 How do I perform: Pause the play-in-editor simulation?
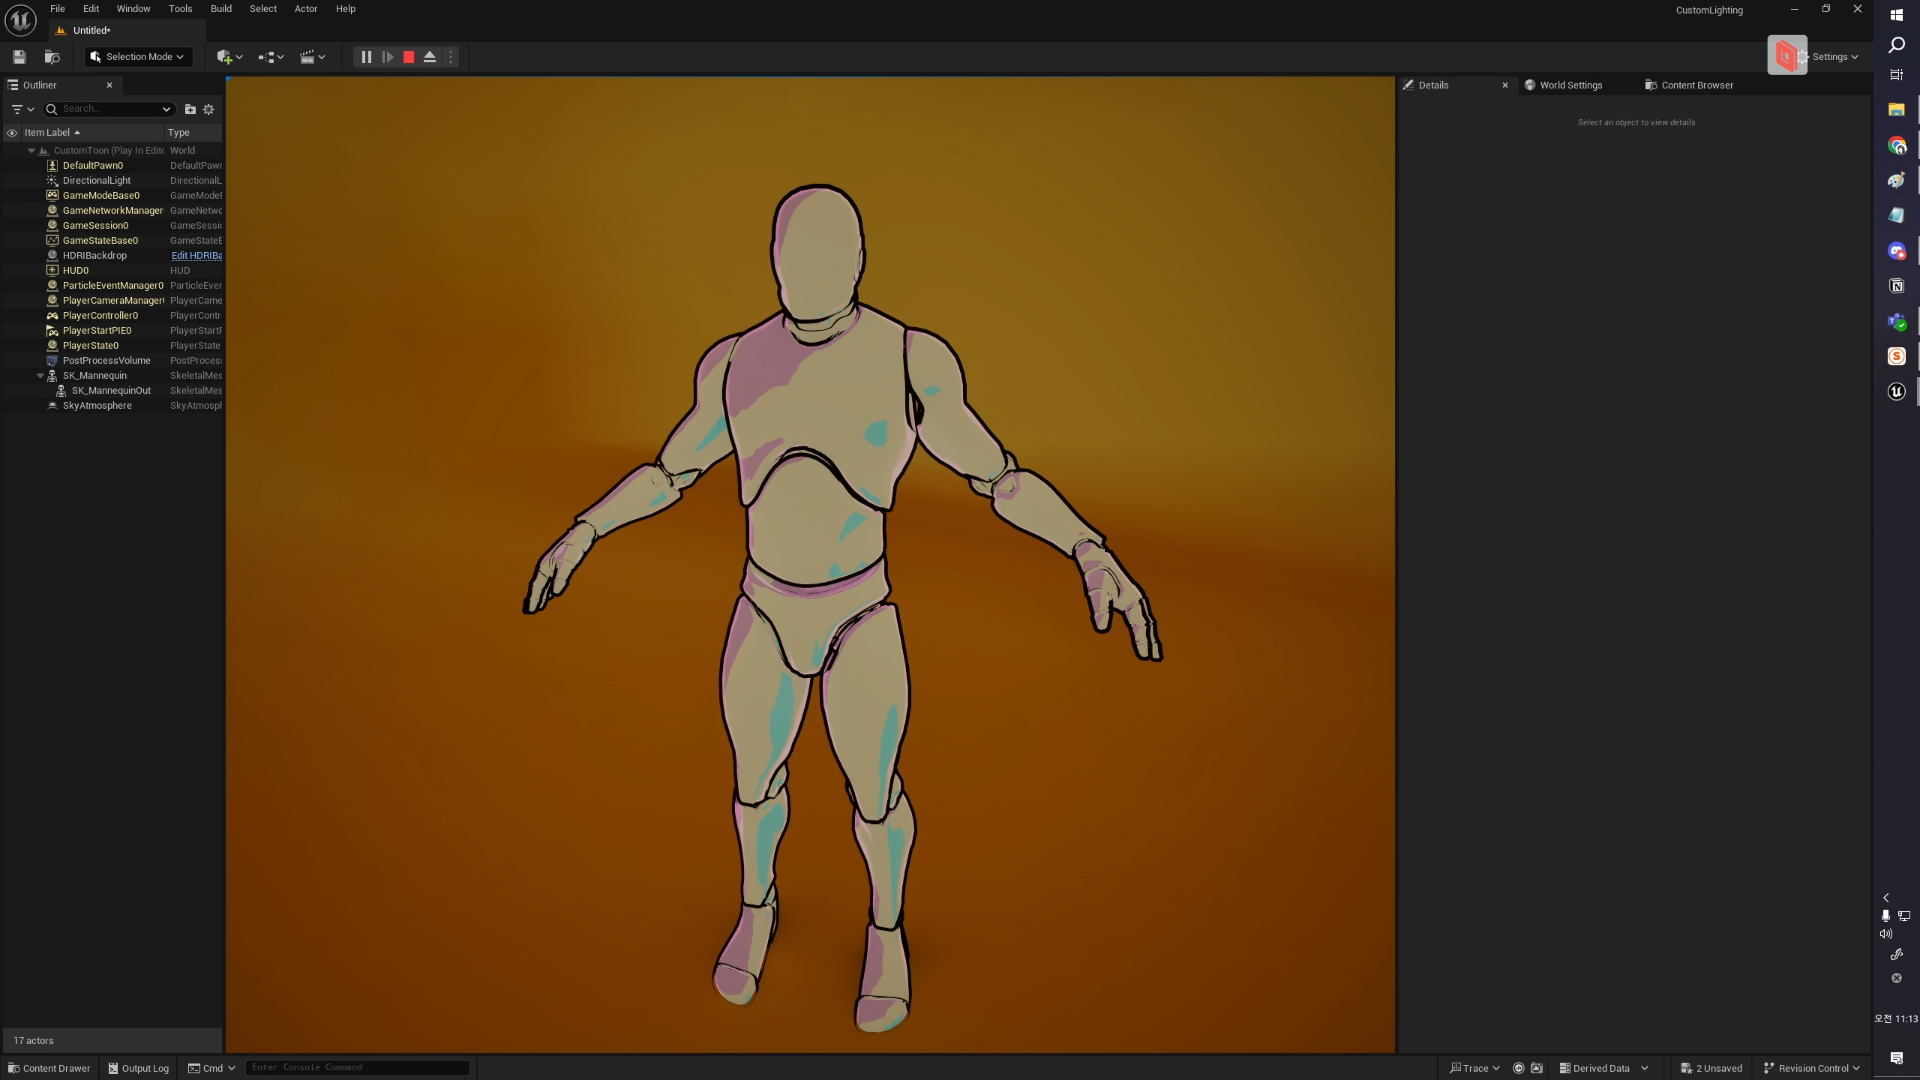[366, 57]
